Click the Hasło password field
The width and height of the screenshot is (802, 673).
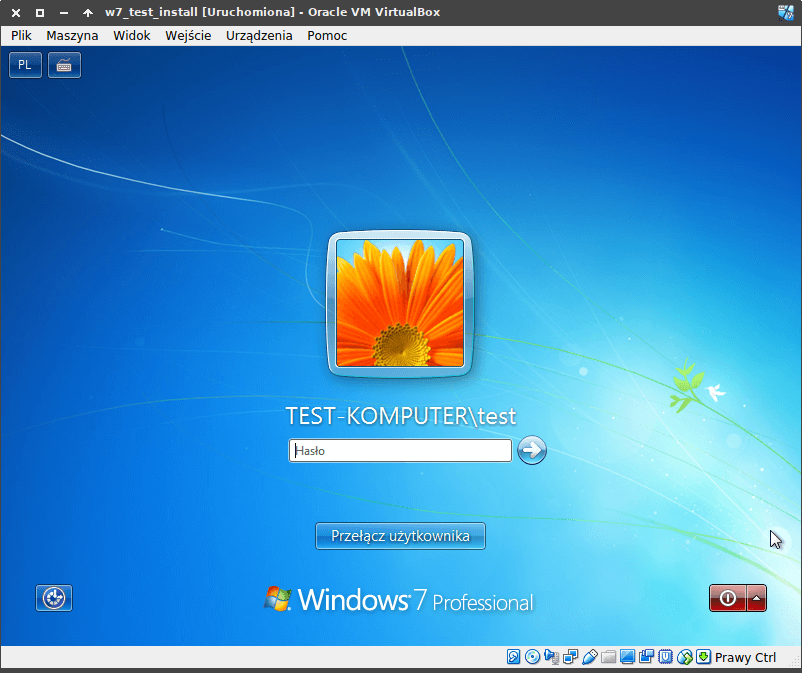tap(400, 451)
